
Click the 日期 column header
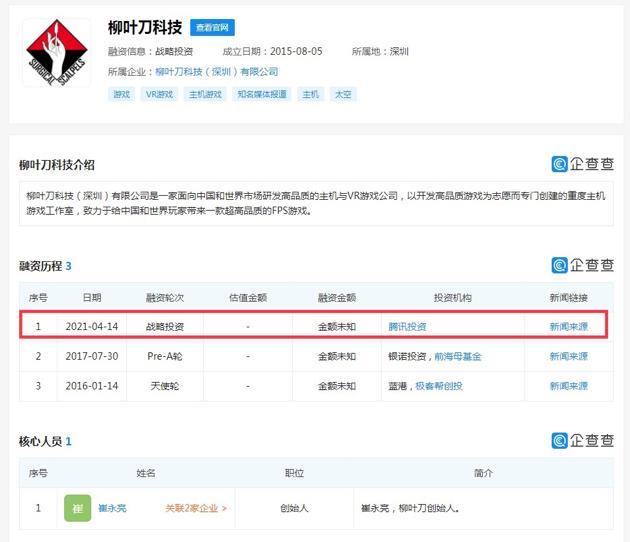pos(92,298)
